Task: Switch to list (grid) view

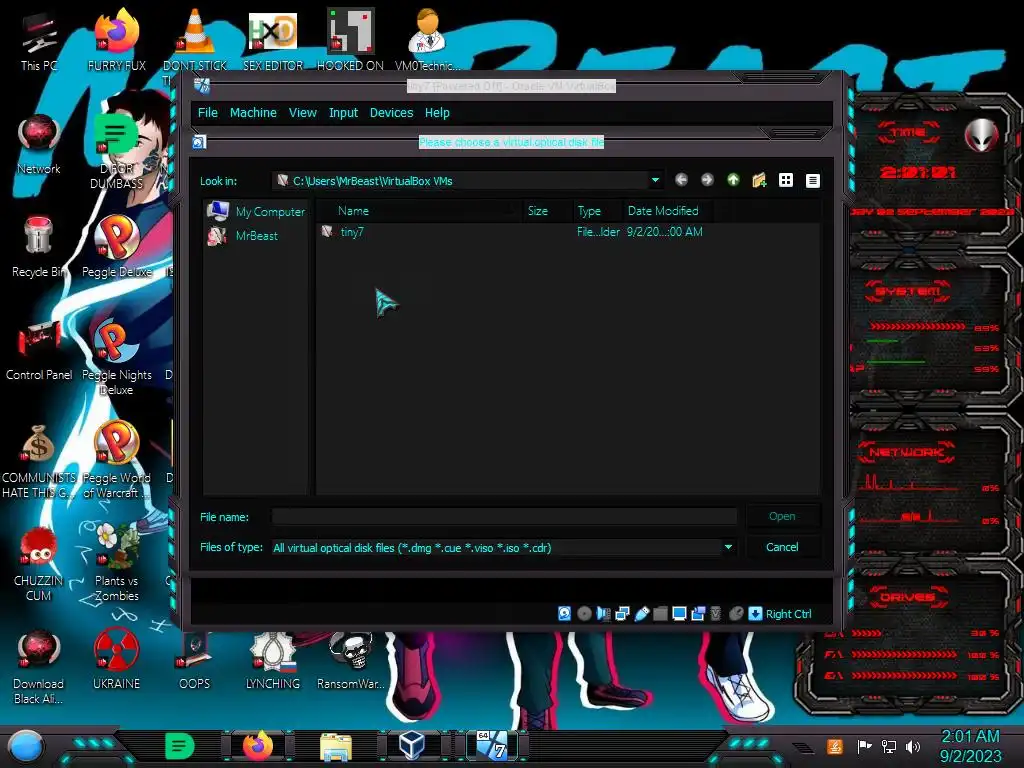Action: pyautogui.click(x=786, y=180)
